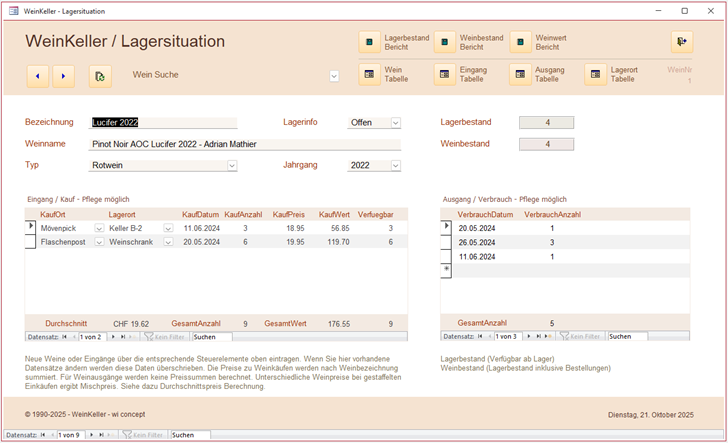
Task: Open KaufOrt dropdown for Mövenpick row
Action: coord(99,228)
